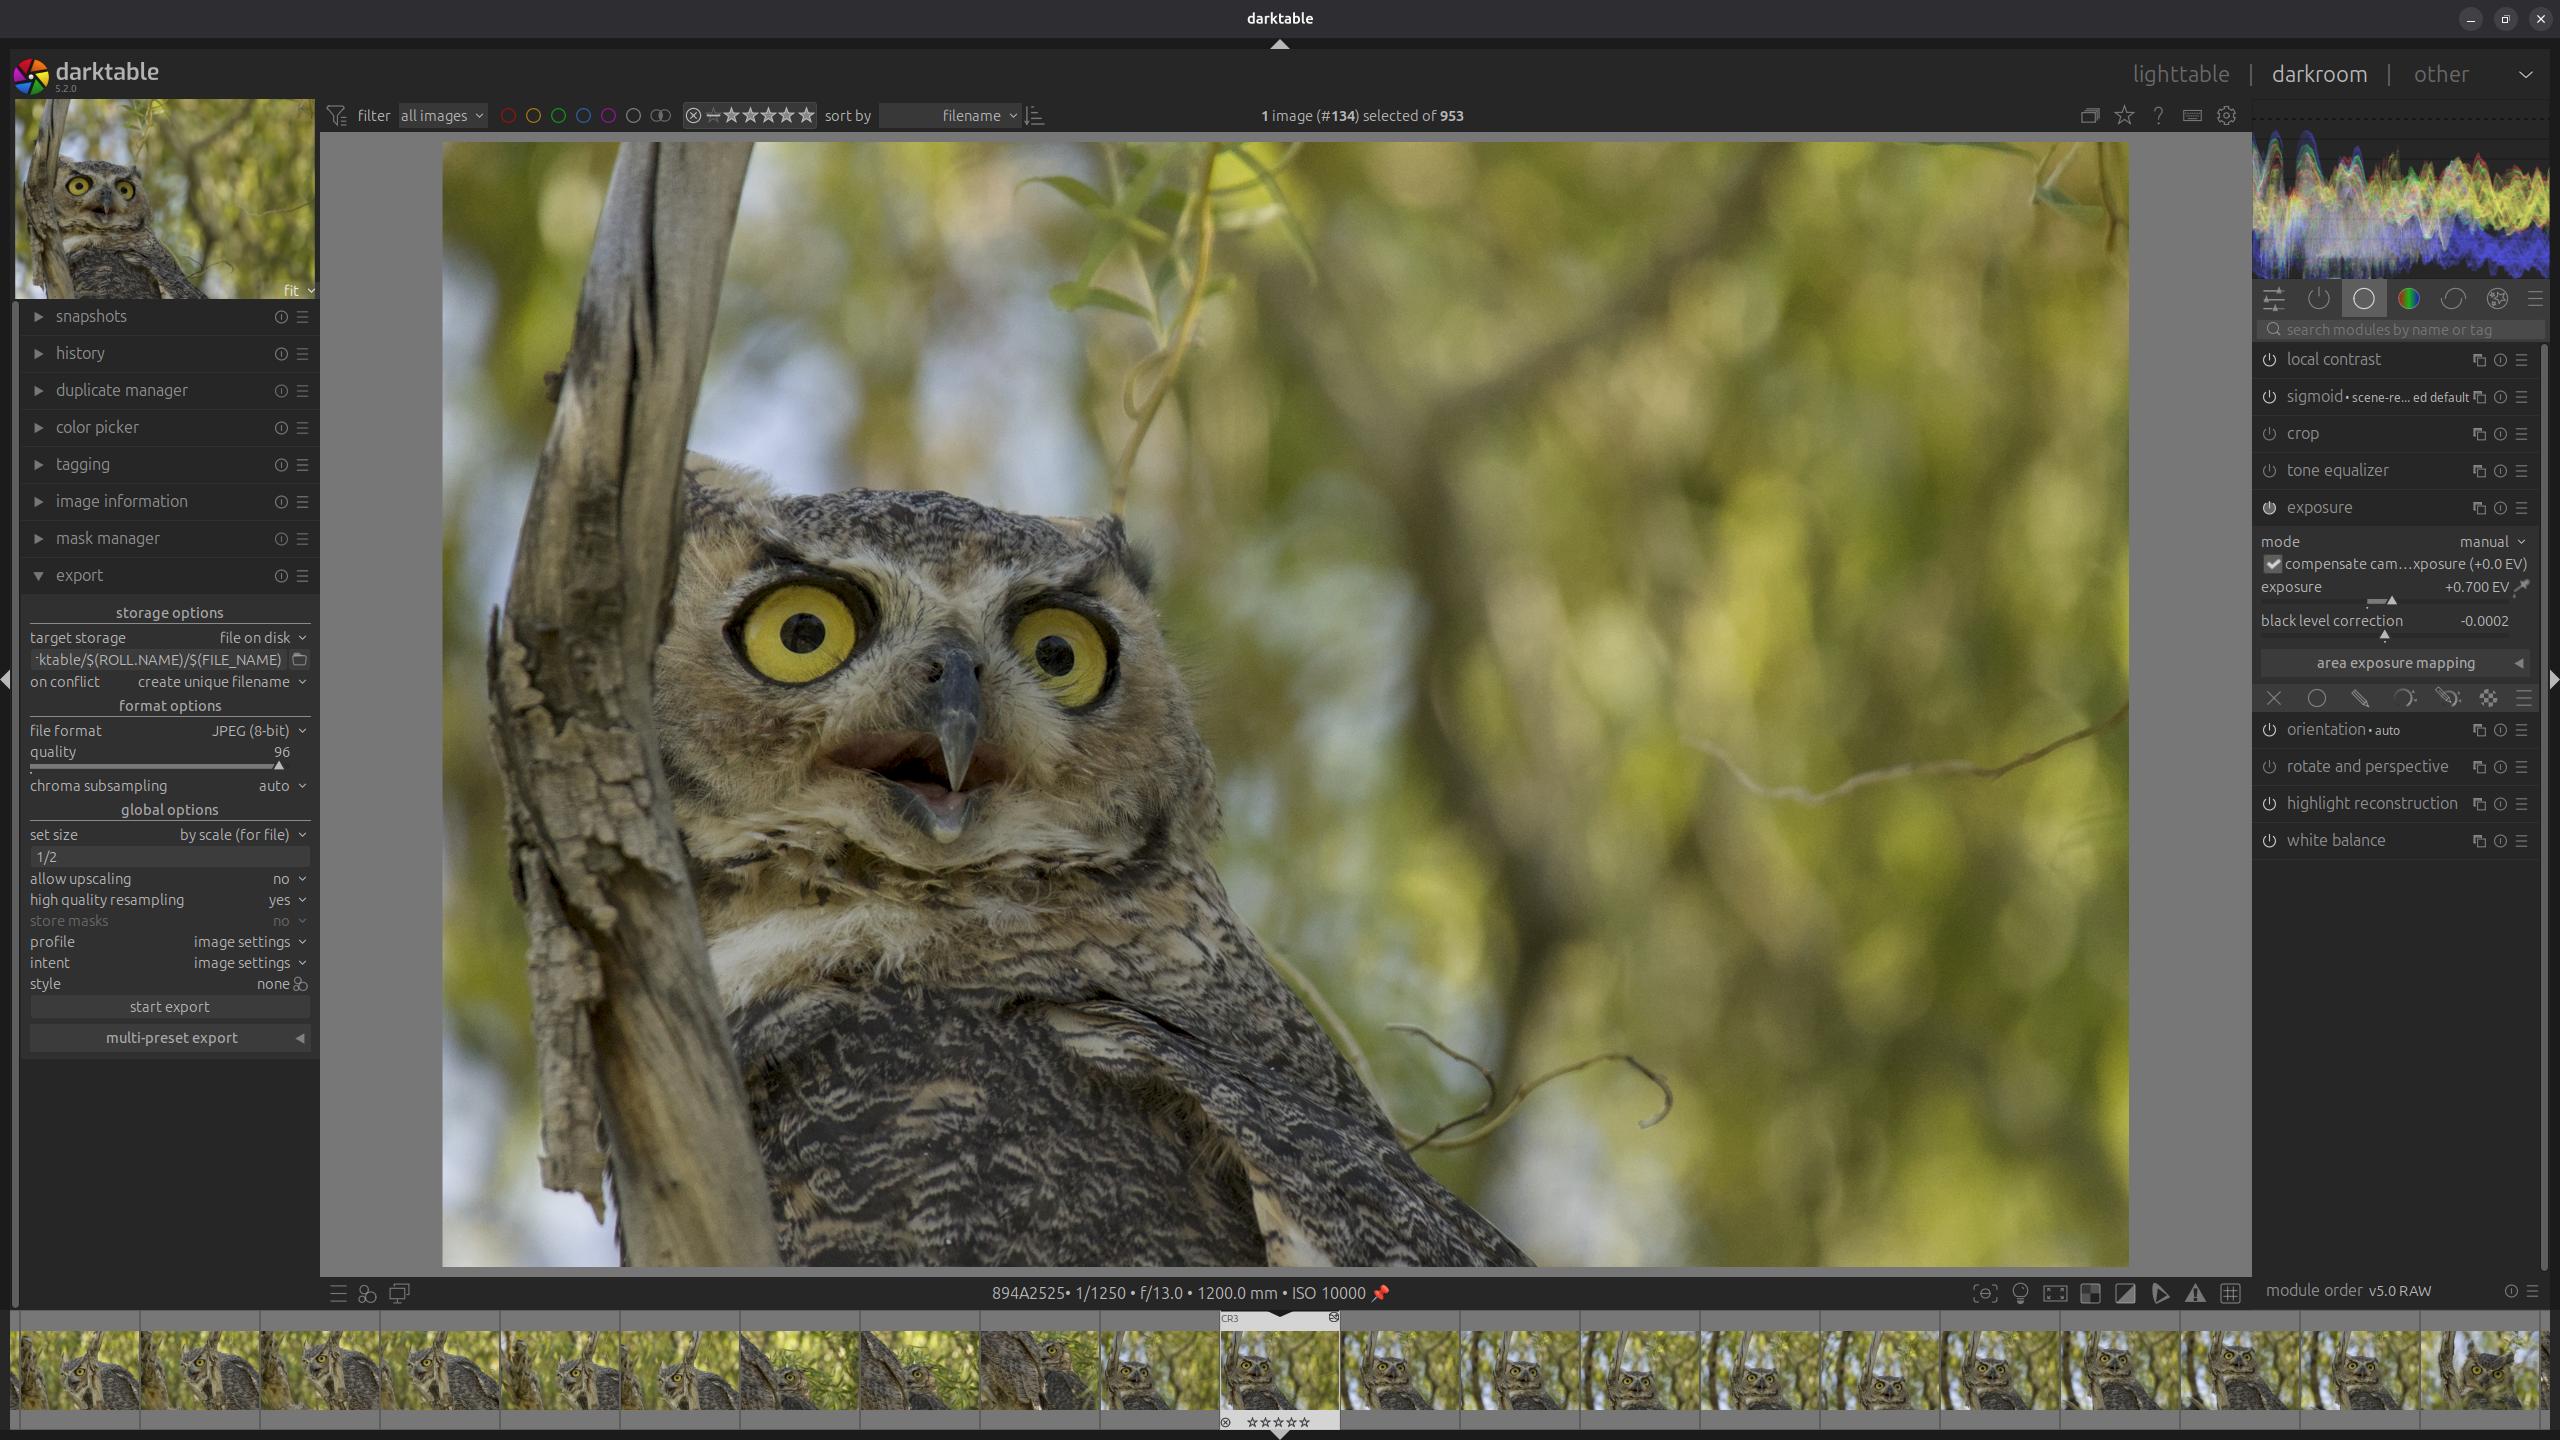The height and width of the screenshot is (1440, 2560).
Task: Show only active modules power icon
Action: [2318, 299]
